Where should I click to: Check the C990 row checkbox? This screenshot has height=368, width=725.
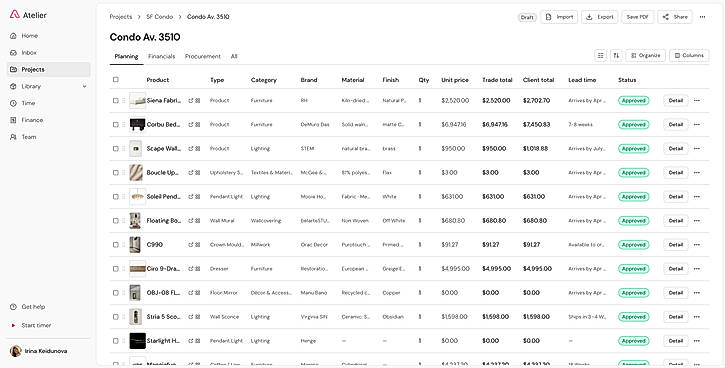[116, 245]
